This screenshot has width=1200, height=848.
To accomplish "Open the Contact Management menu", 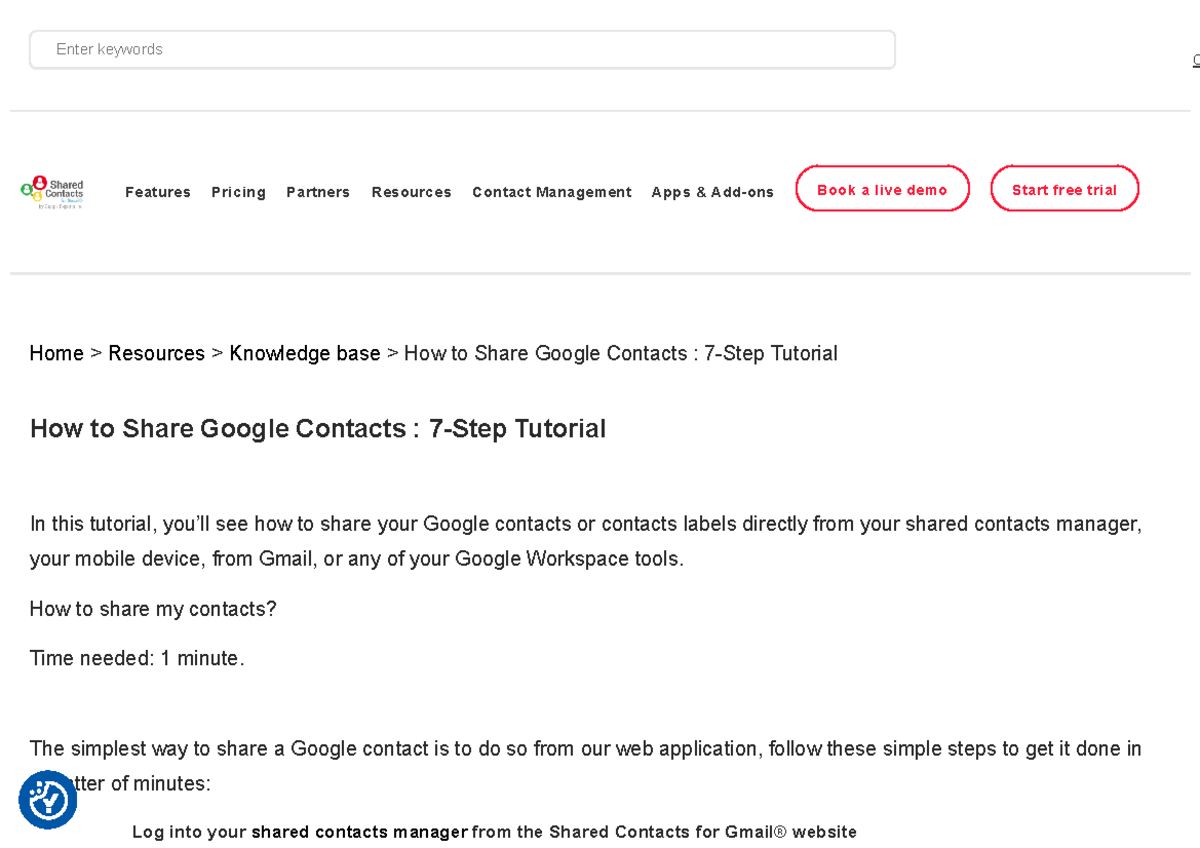I will pos(552,192).
